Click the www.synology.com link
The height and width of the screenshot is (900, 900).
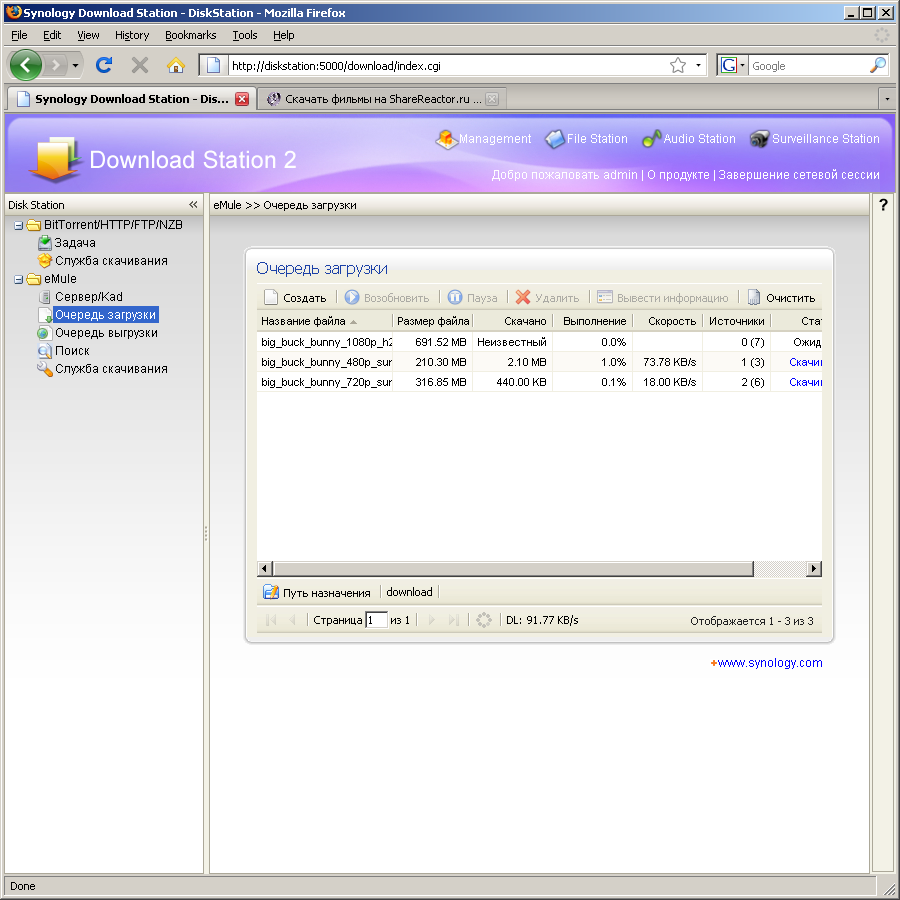click(x=769, y=663)
